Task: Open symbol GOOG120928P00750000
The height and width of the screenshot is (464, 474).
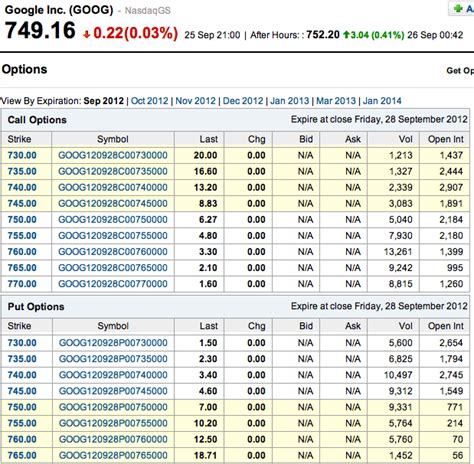Action: coord(113,407)
